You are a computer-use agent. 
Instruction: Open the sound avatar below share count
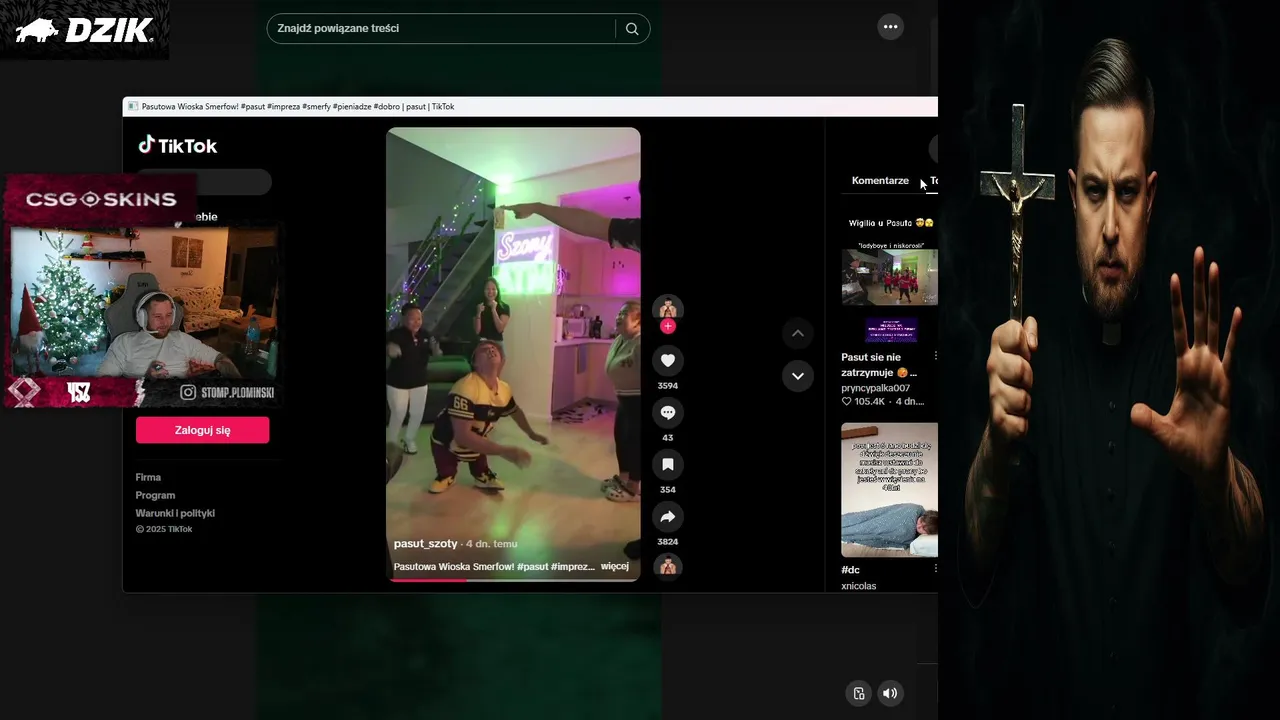click(x=668, y=567)
